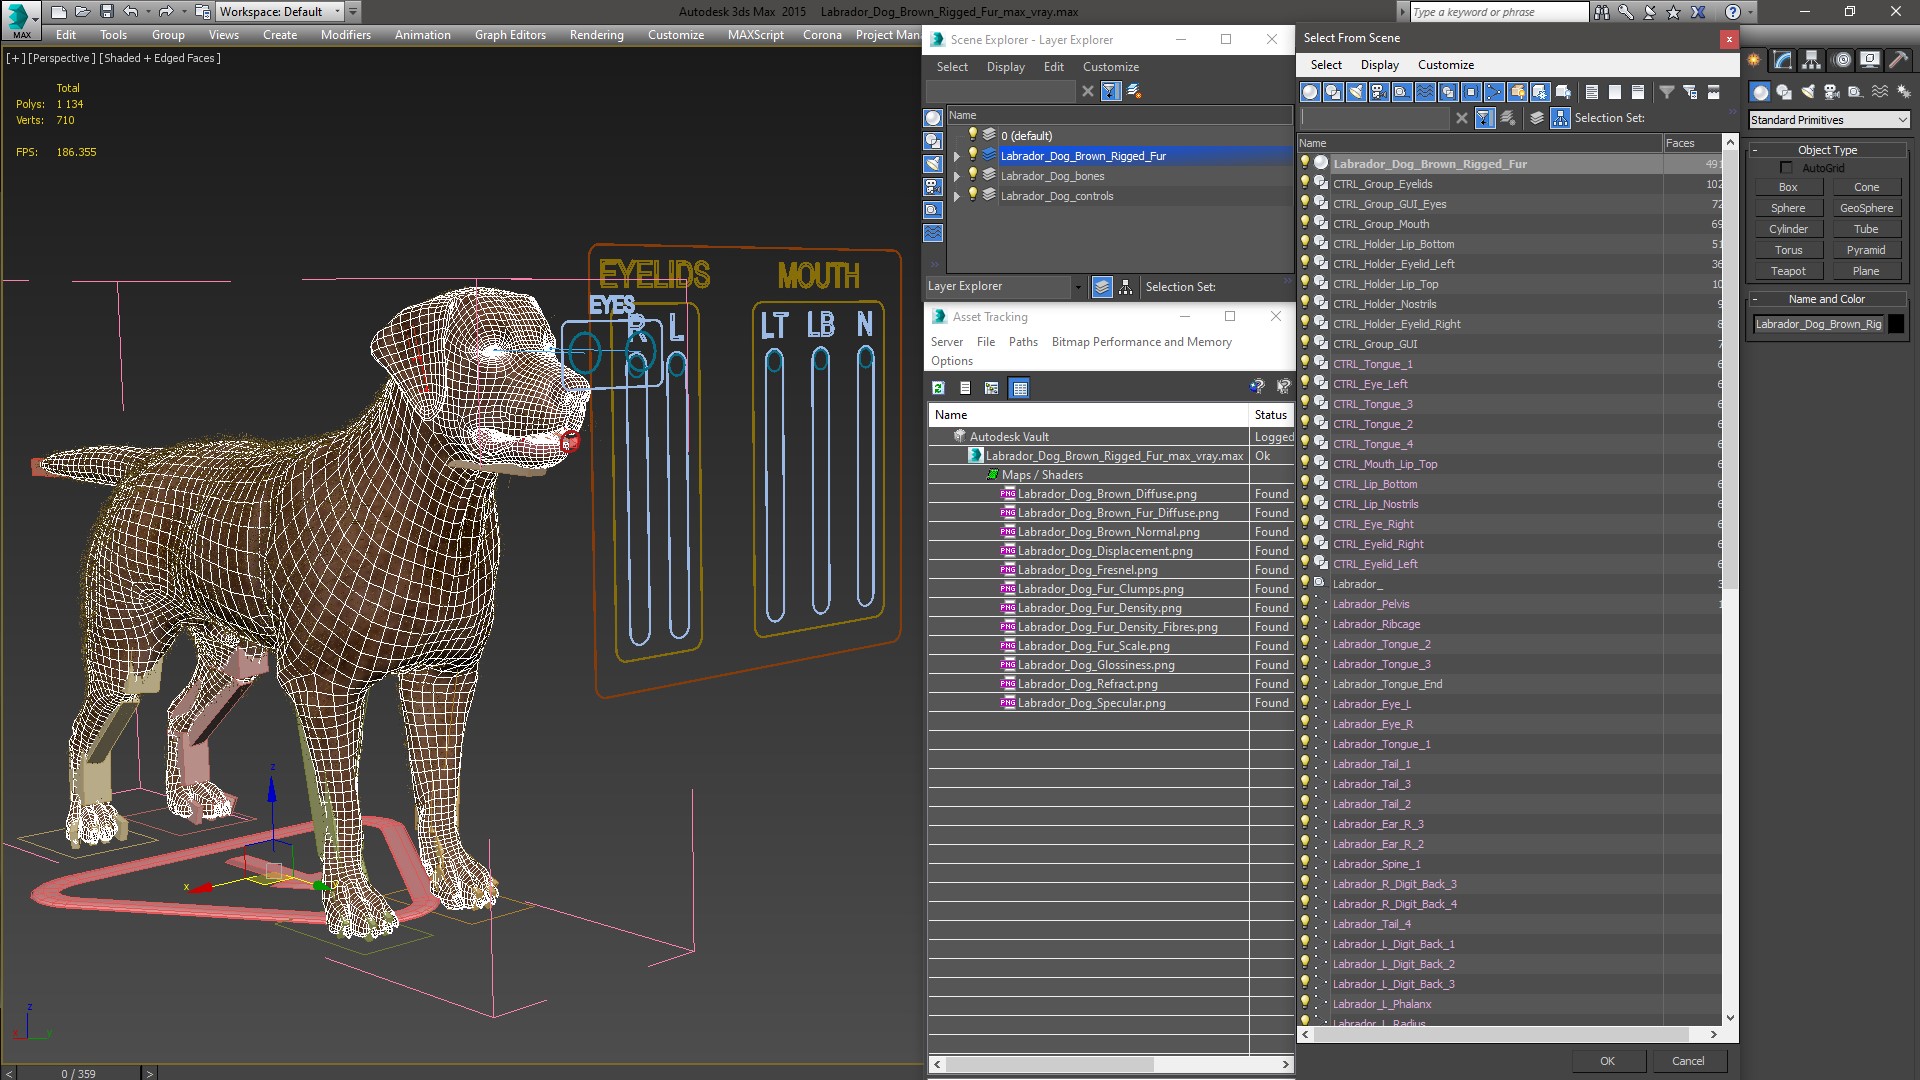The width and height of the screenshot is (1920, 1080).
Task: Click the Table View icon in Asset Tracking
Action: [1019, 388]
